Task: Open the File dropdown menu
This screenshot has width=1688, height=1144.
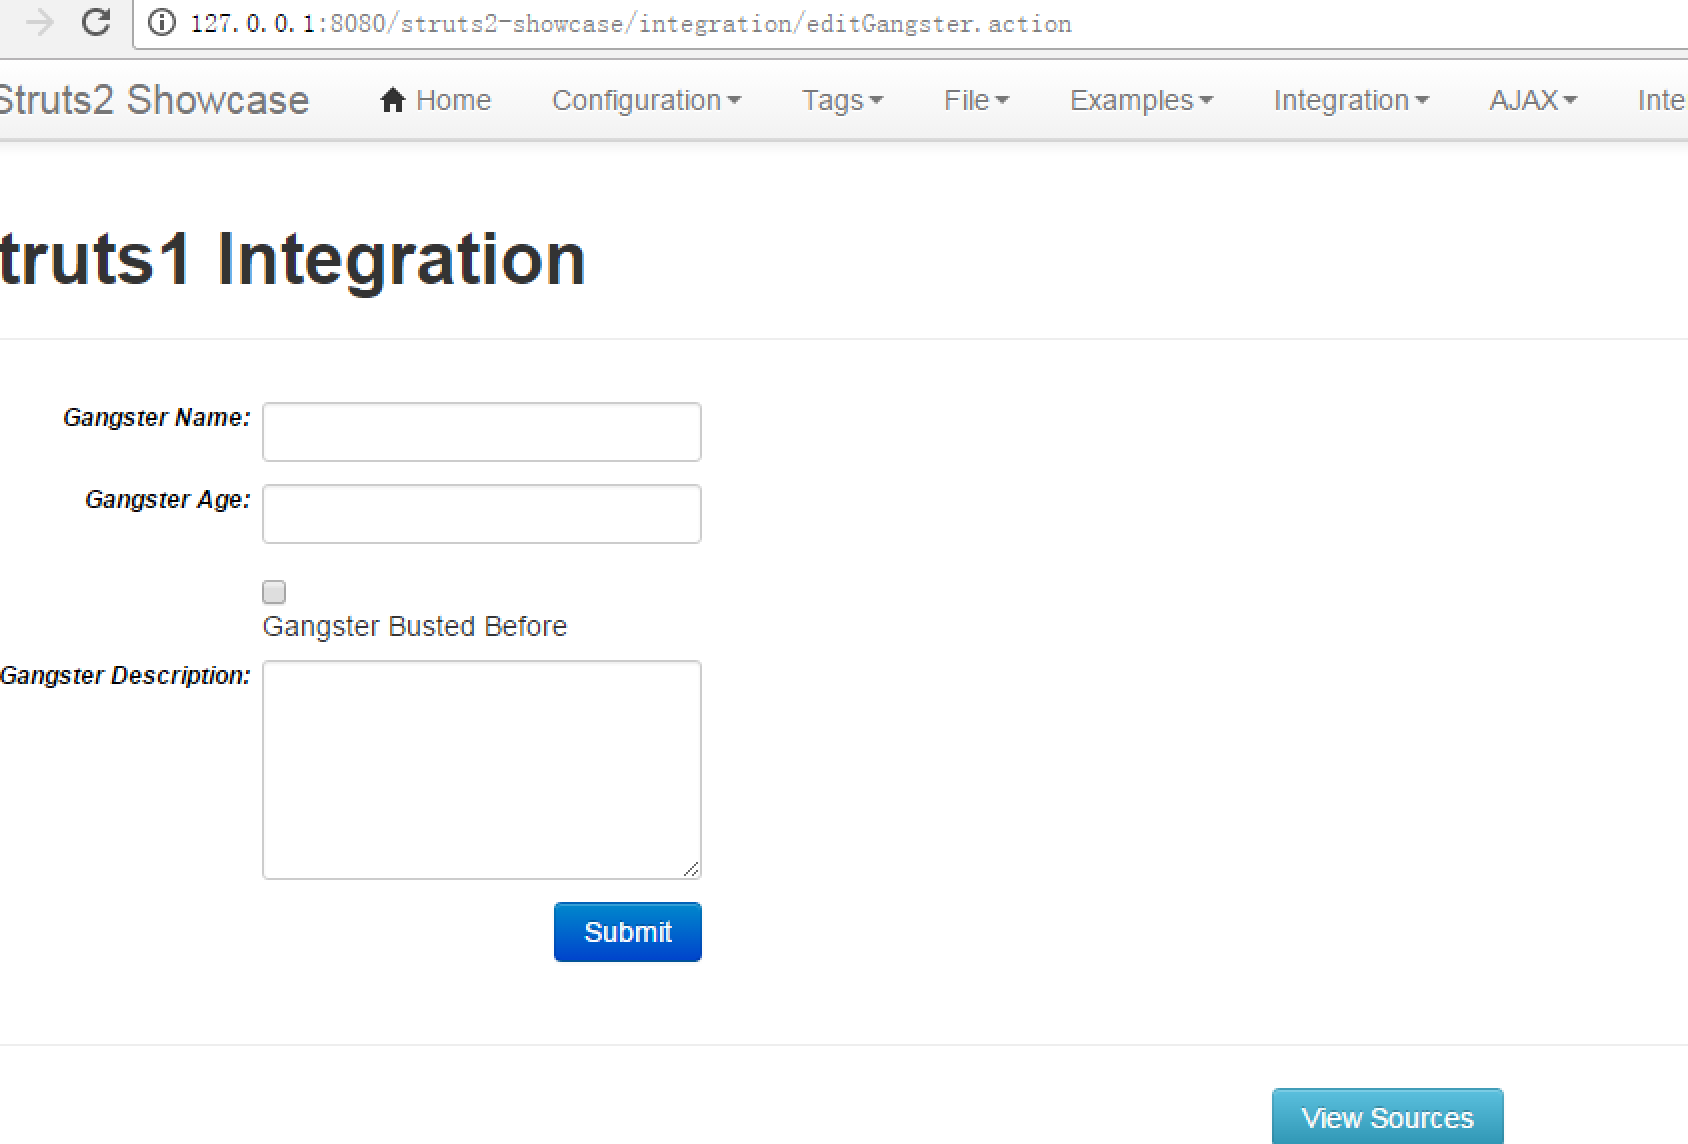Action: tap(976, 100)
